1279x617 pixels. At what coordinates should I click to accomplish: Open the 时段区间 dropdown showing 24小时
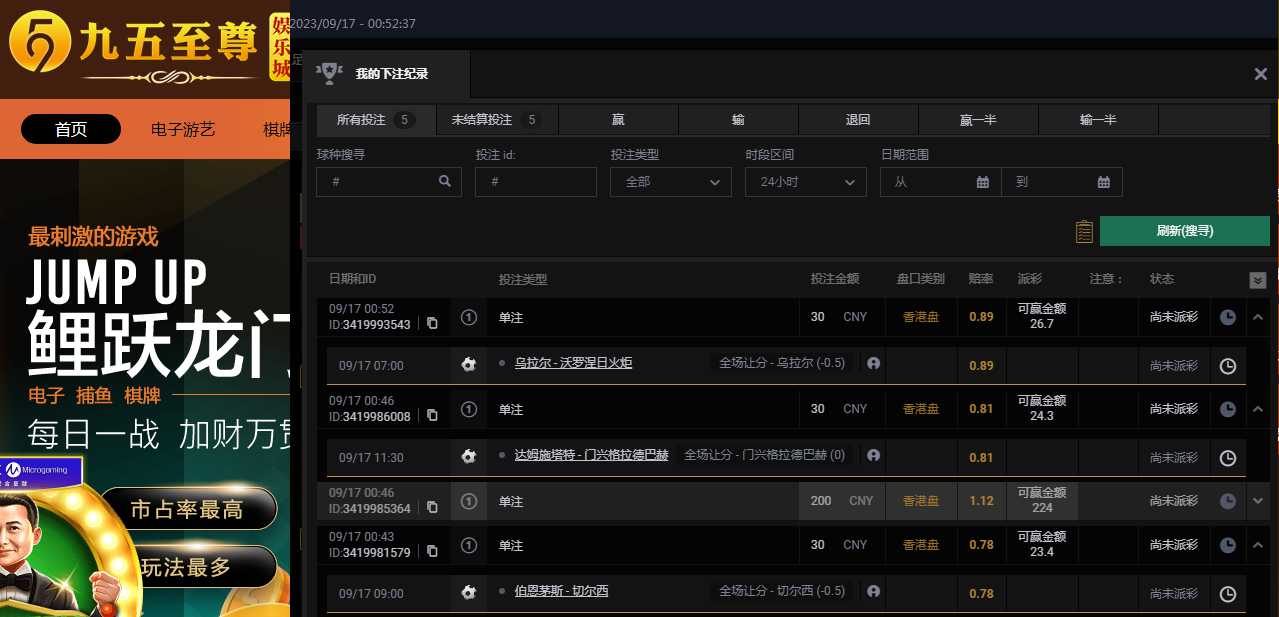click(x=806, y=182)
